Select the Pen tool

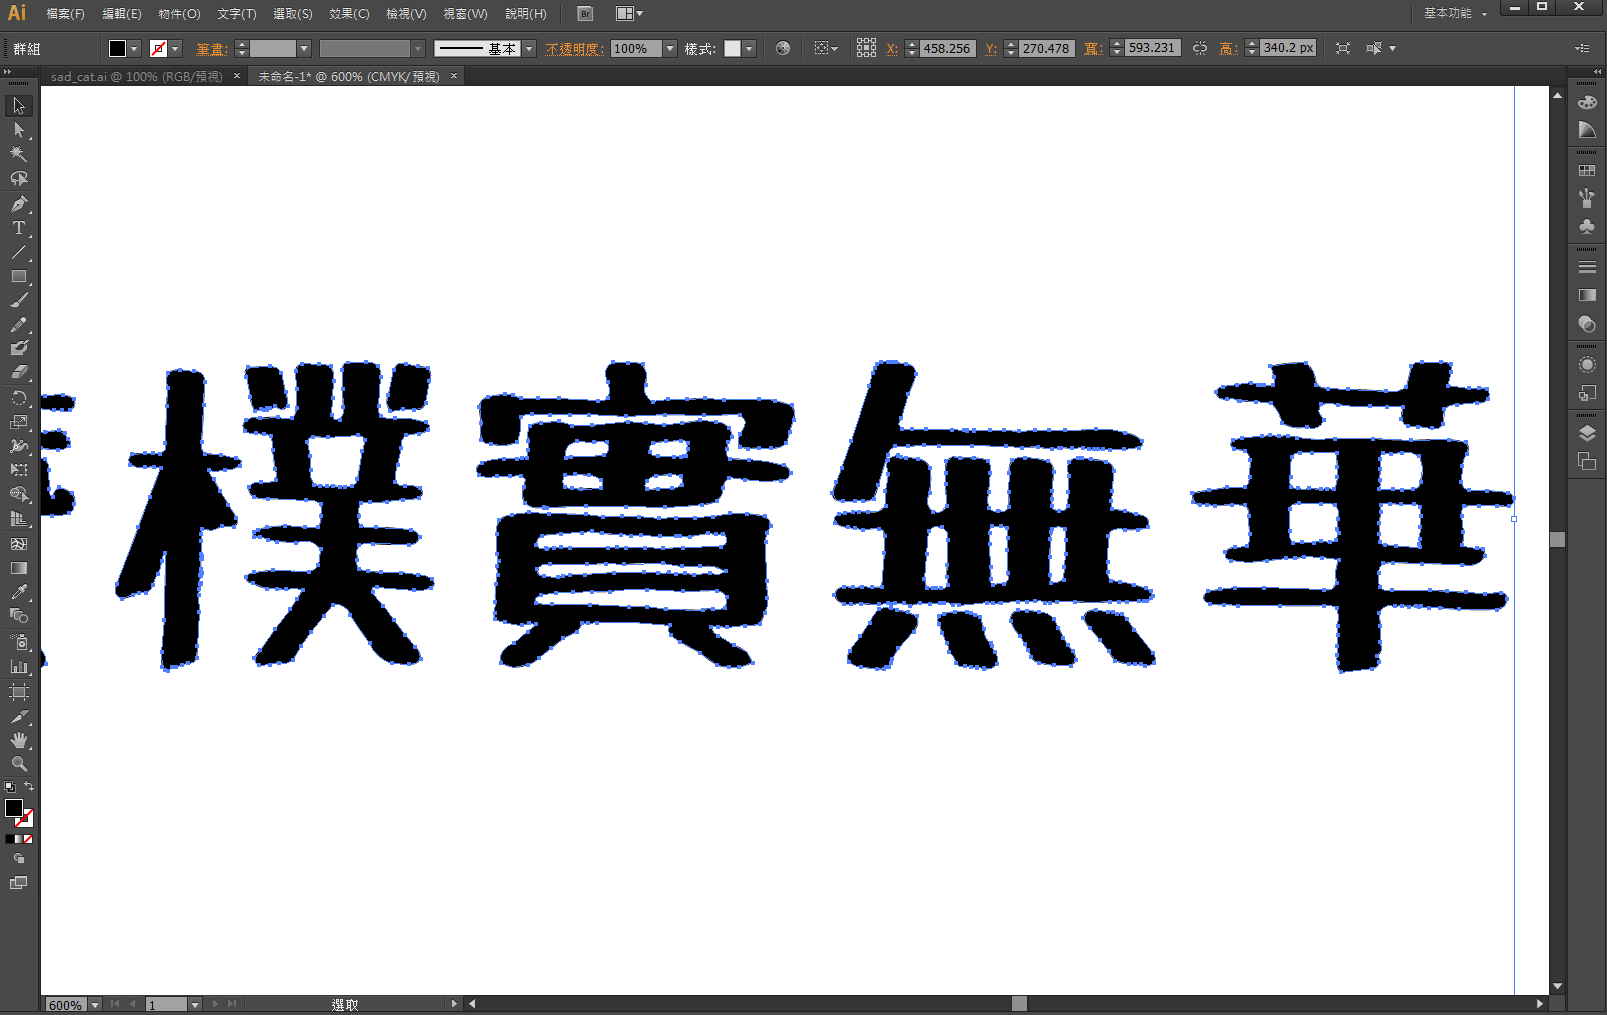(x=18, y=204)
